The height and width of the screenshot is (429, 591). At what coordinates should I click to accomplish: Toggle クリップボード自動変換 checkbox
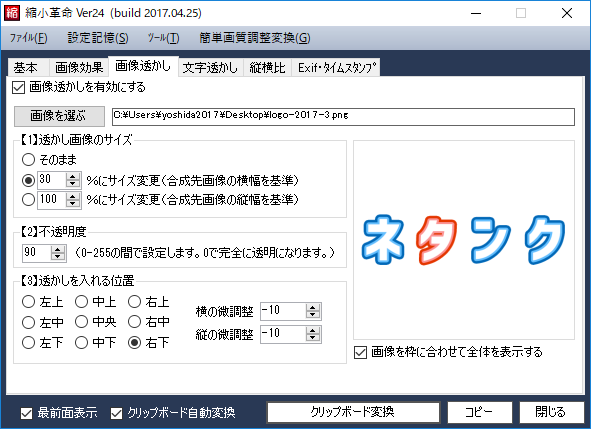coord(116,414)
